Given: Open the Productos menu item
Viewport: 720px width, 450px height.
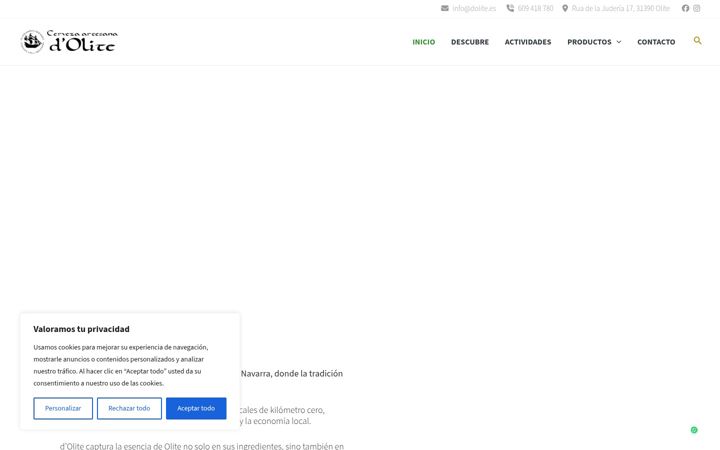Looking at the screenshot, I should click(589, 42).
